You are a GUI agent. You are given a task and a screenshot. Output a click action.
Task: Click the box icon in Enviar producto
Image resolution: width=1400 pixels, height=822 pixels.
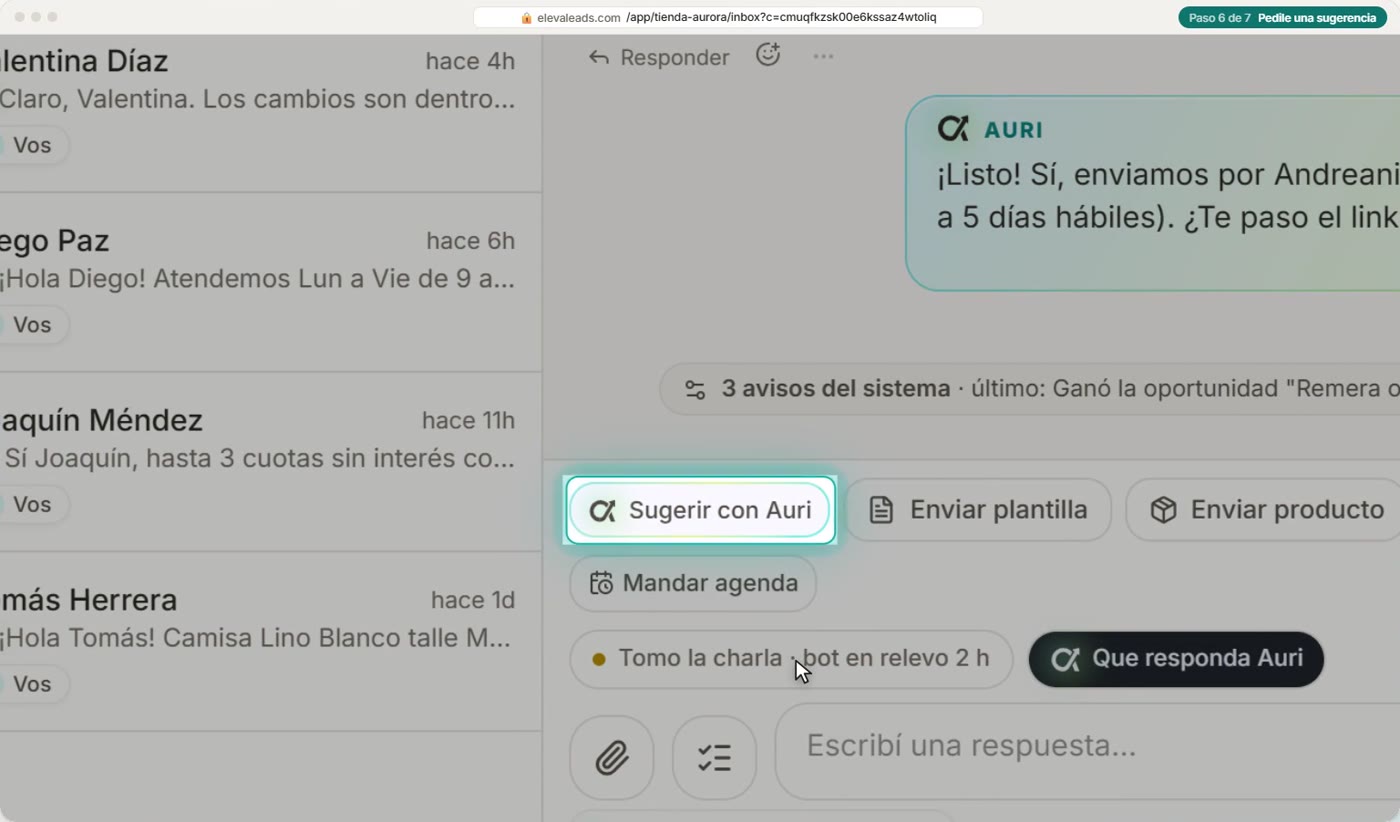[x=1163, y=510]
